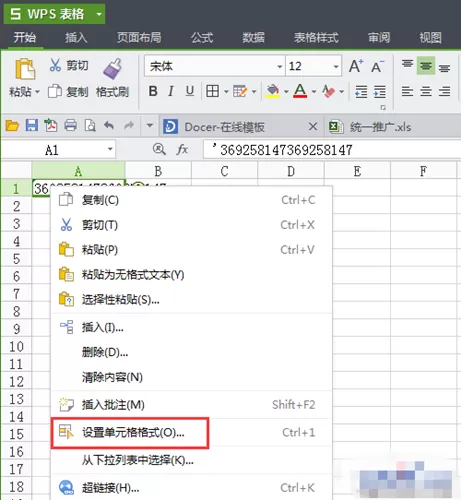The image size is (461, 500).
Task: Select column D header
Action: click(291, 171)
